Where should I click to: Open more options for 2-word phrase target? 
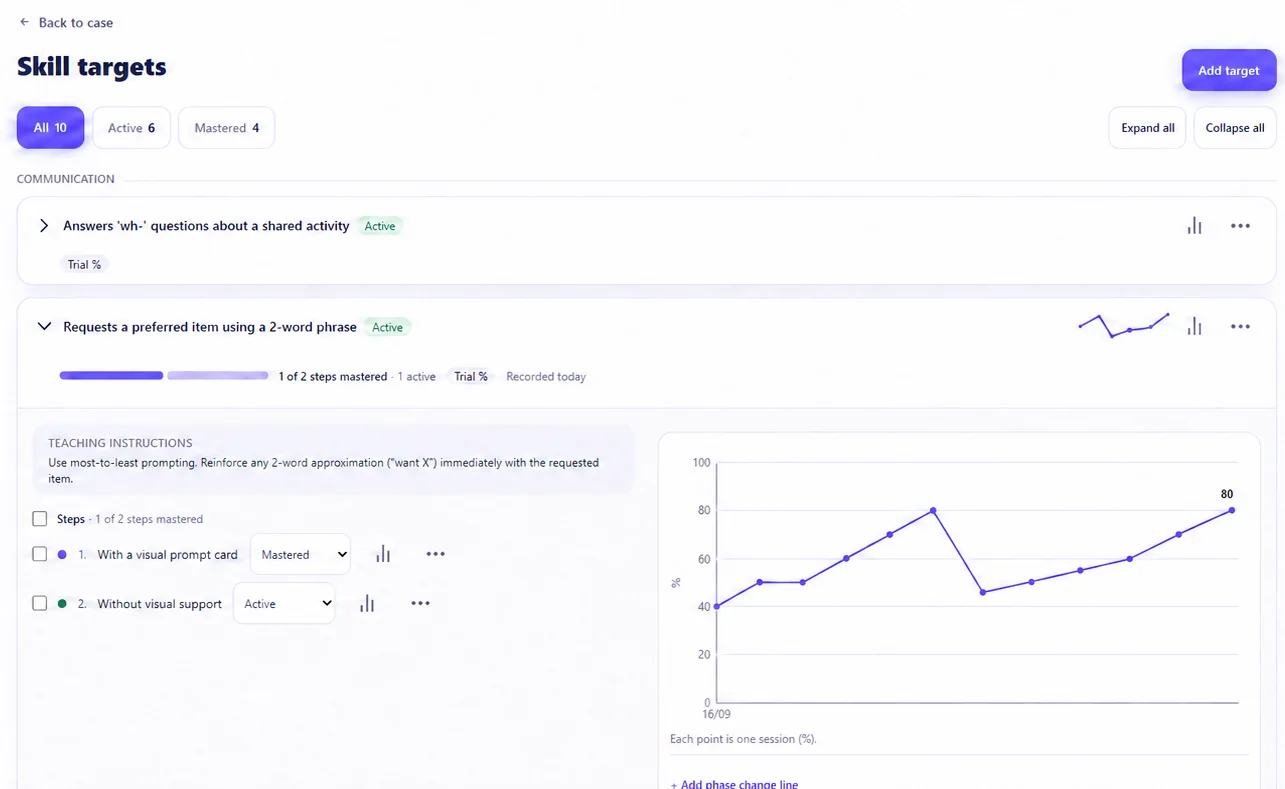pos(1240,326)
